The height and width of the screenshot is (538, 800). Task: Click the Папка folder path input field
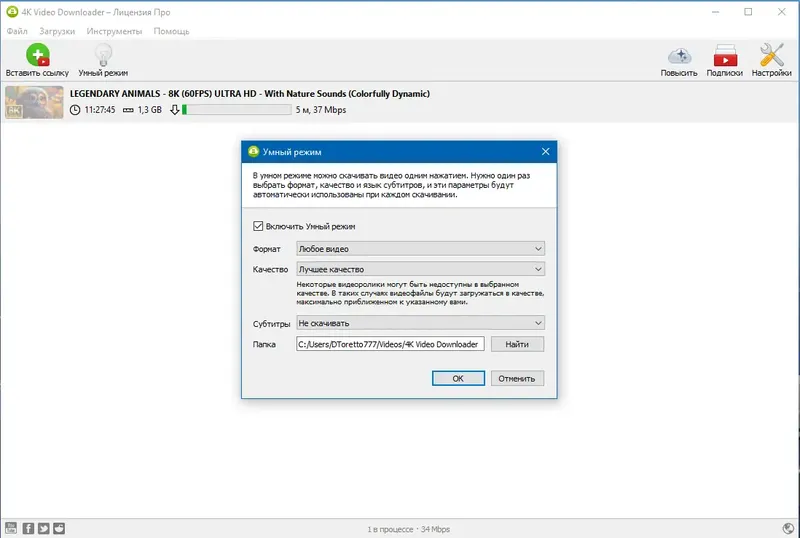click(x=390, y=344)
